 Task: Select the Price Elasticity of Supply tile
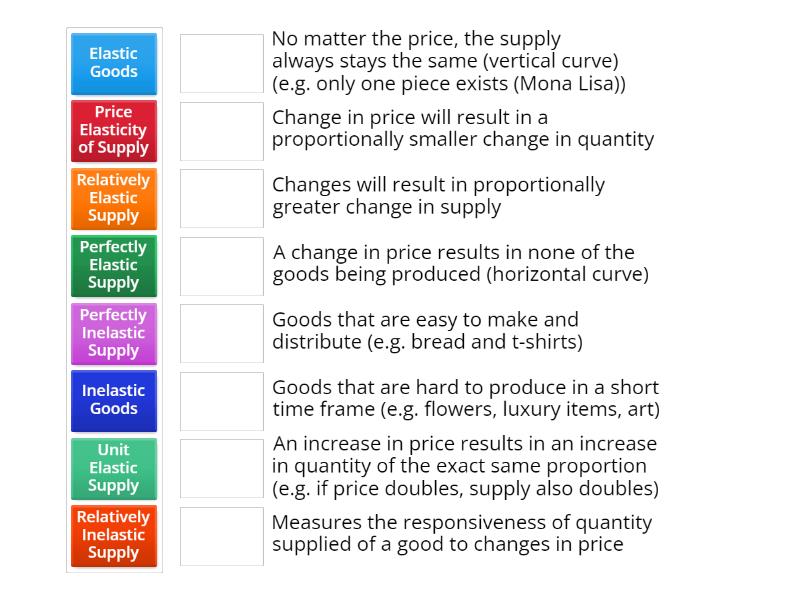point(113,131)
